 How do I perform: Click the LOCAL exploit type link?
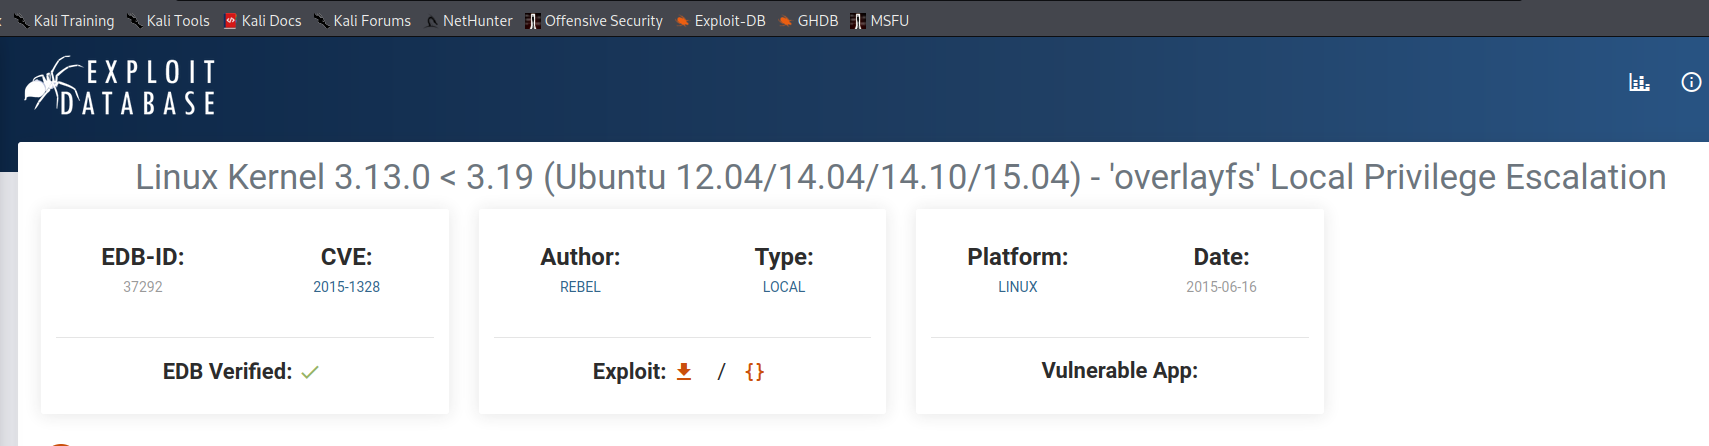pyautogui.click(x=784, y=287)
